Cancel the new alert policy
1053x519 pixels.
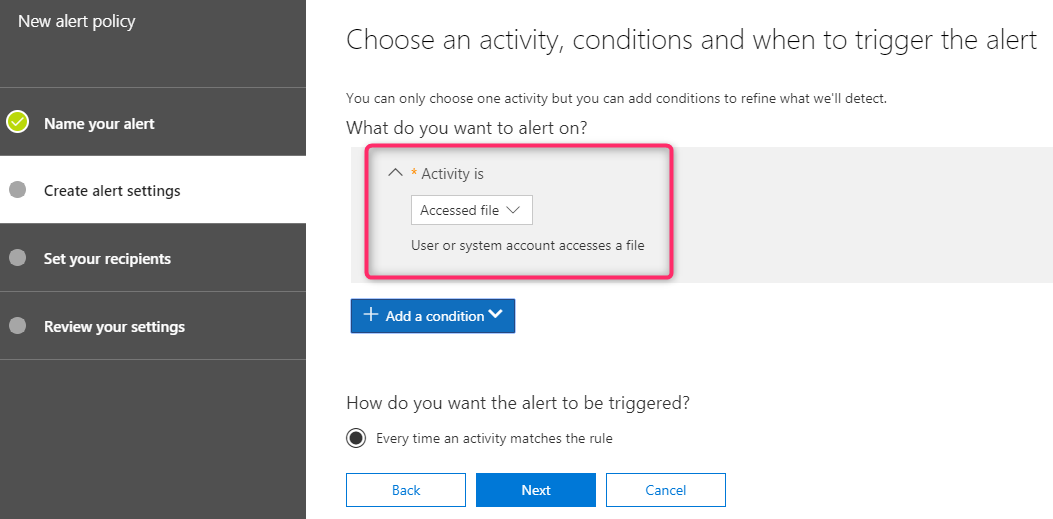[x=666, y=490]
